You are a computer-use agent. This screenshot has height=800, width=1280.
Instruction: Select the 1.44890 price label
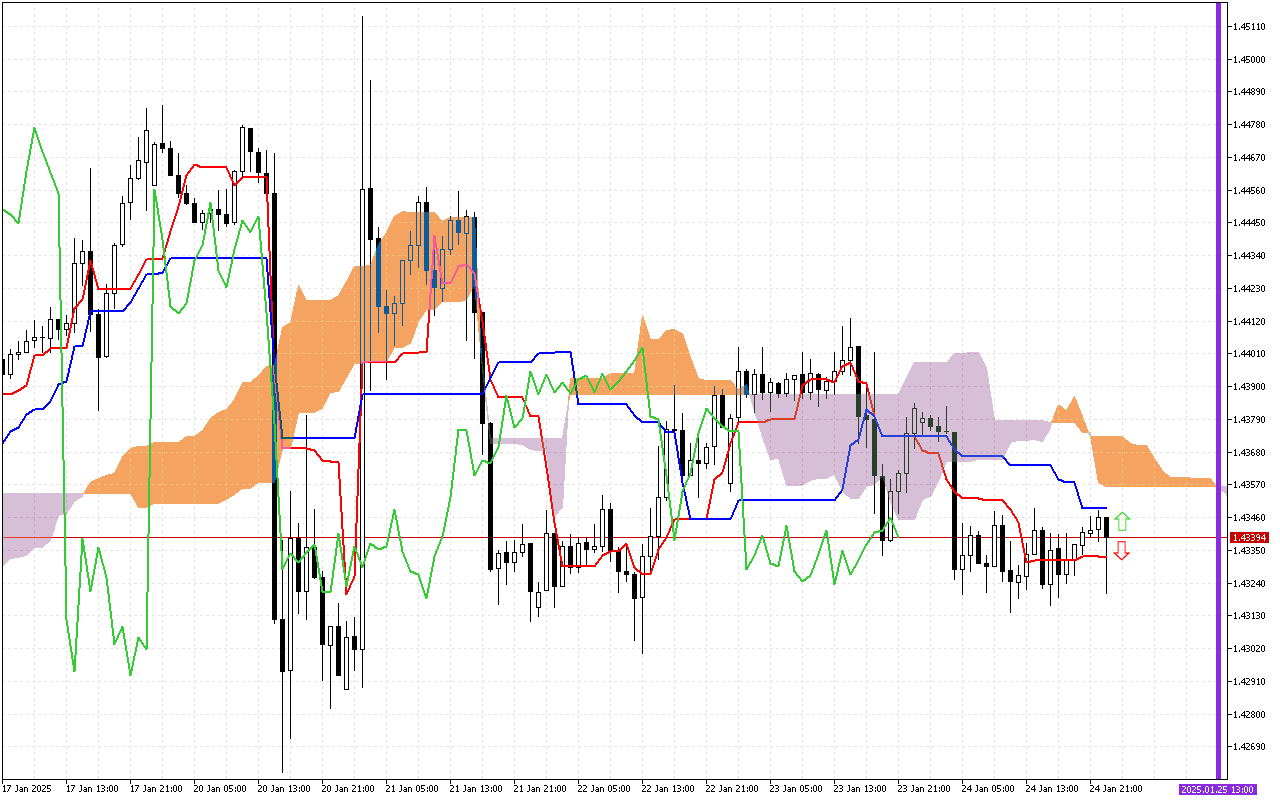tap(1249, 93)
